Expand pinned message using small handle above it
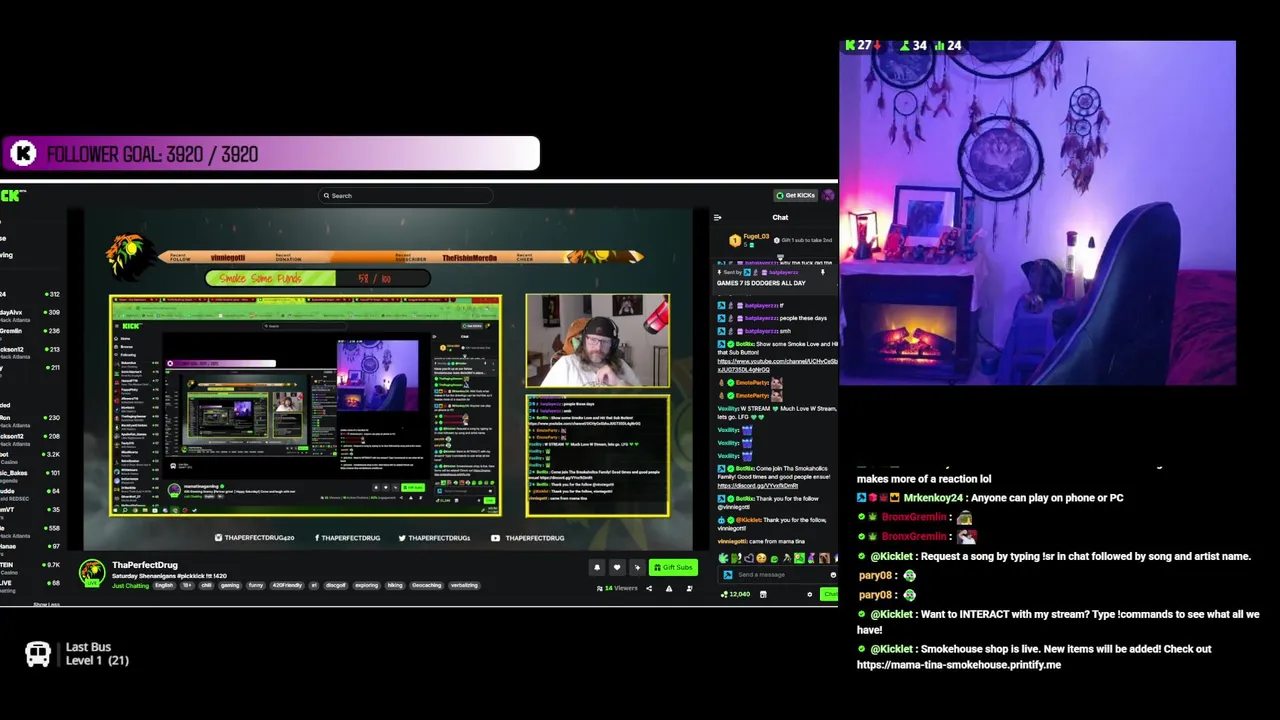Image resolution: width=1280 pixels, height=720 pixels. click(780, 257)
